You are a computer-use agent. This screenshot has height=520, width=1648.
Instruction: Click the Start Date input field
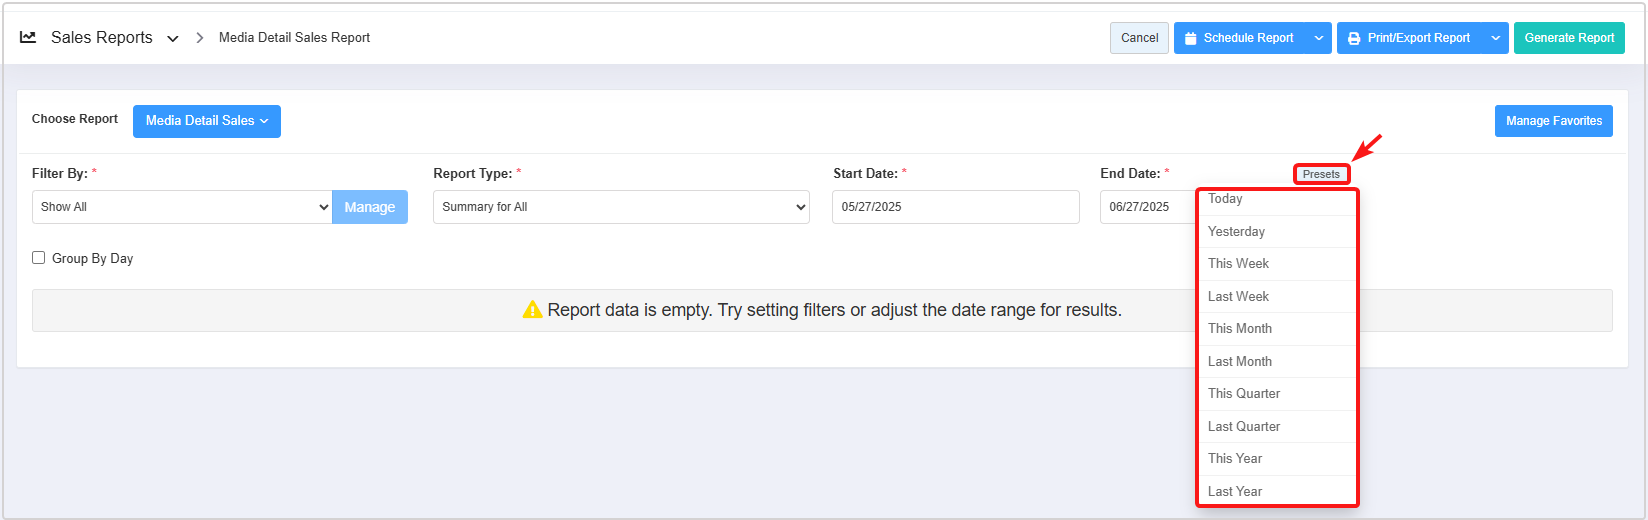[x=955, y=207]
